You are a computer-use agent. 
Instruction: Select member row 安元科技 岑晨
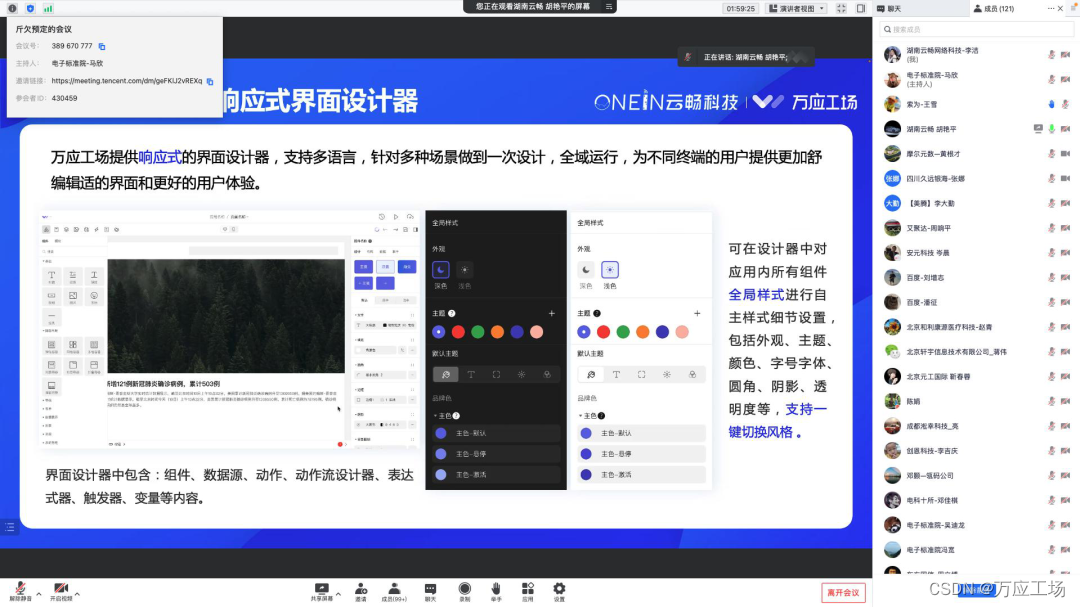(x=977, y=253)
